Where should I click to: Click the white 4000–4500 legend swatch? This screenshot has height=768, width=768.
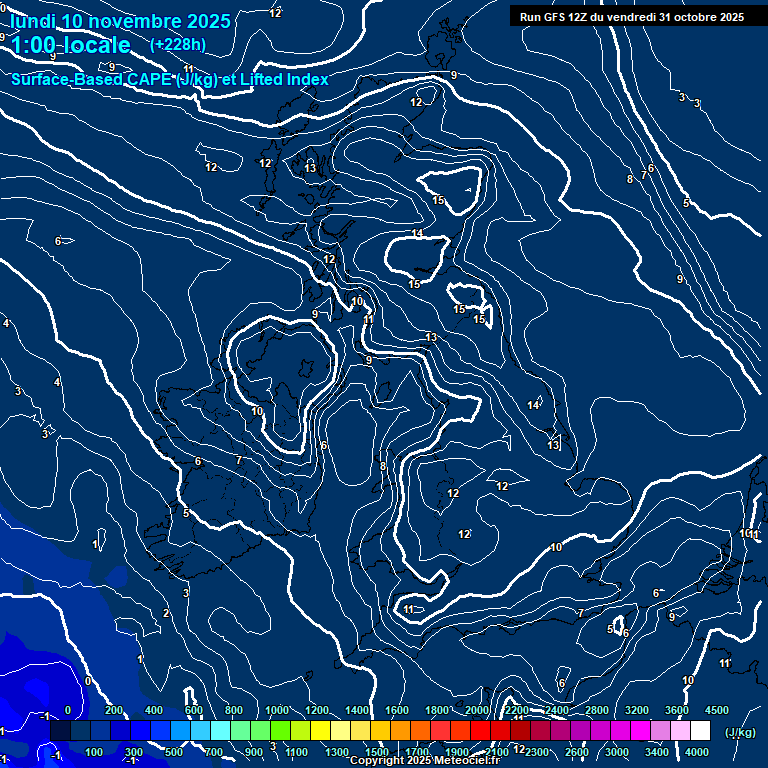click(x=700, y=730)
